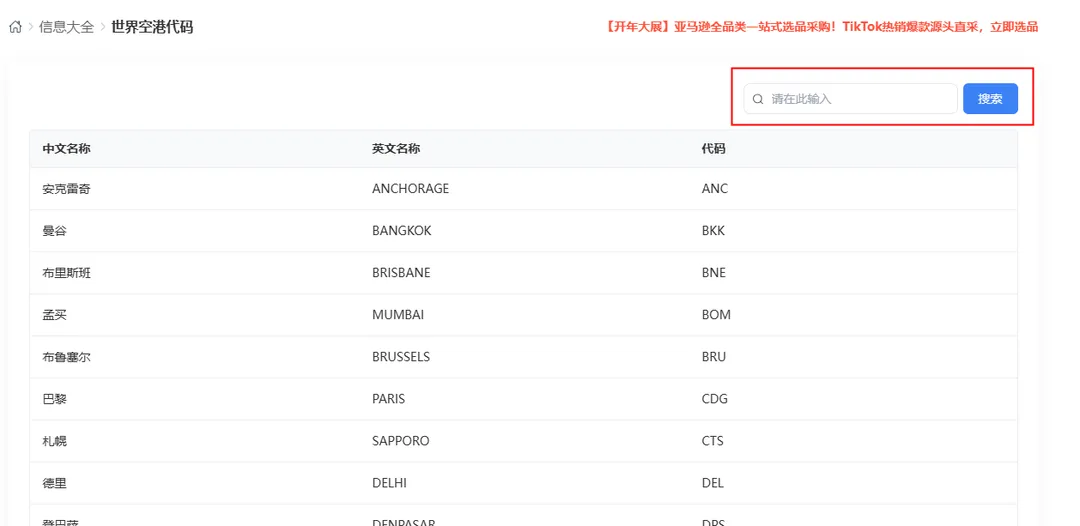
Task: Select the DELHI cell
Action: pyautogui.click(x=389, y=483)
